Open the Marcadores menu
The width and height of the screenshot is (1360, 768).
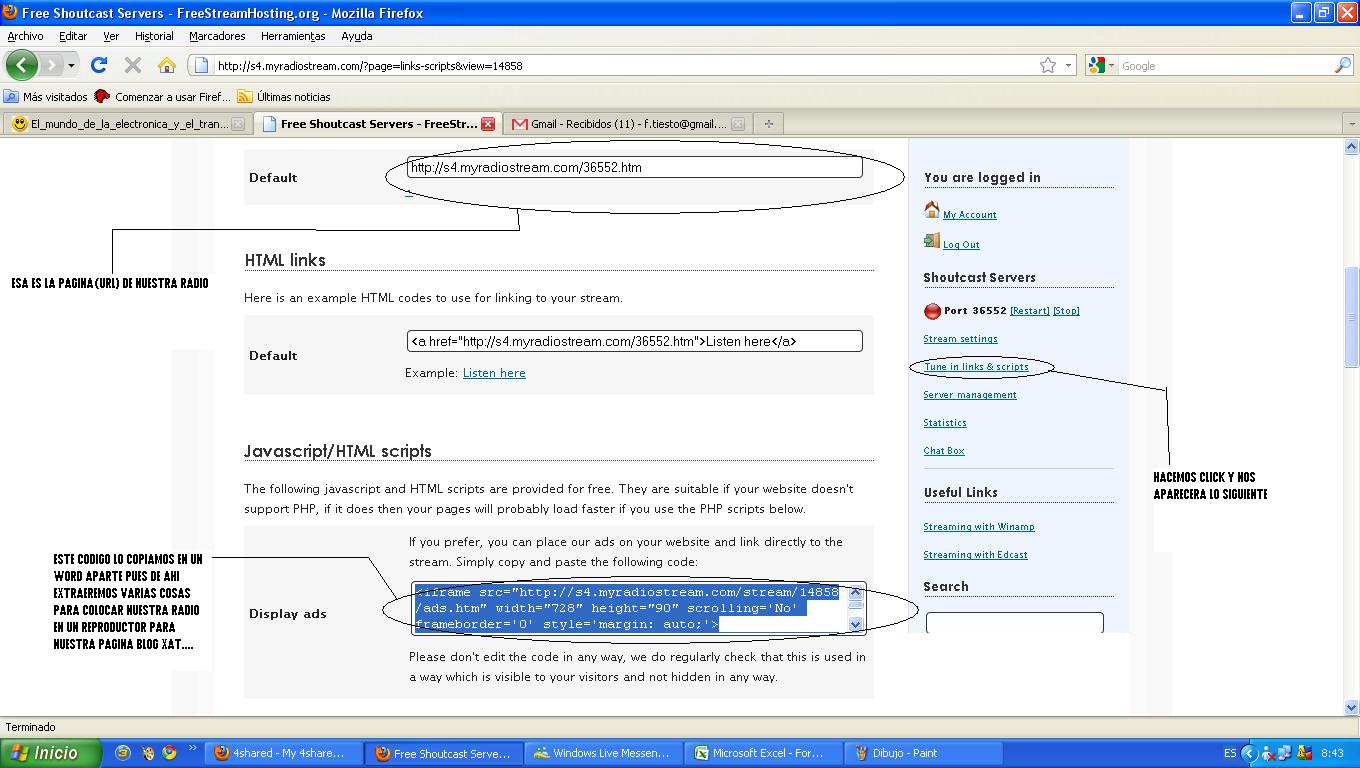(217, 36)
